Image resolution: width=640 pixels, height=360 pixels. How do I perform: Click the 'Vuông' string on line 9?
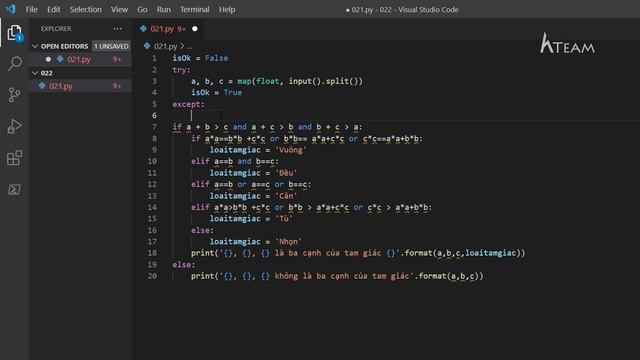click(291, 150)
